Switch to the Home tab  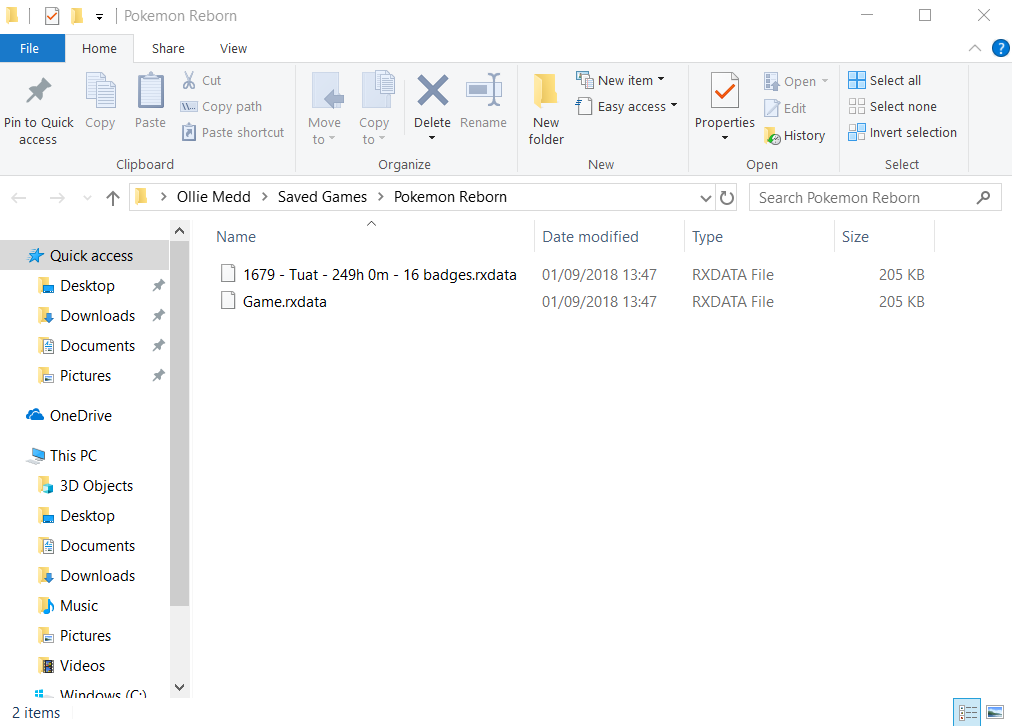coord(99,48)
